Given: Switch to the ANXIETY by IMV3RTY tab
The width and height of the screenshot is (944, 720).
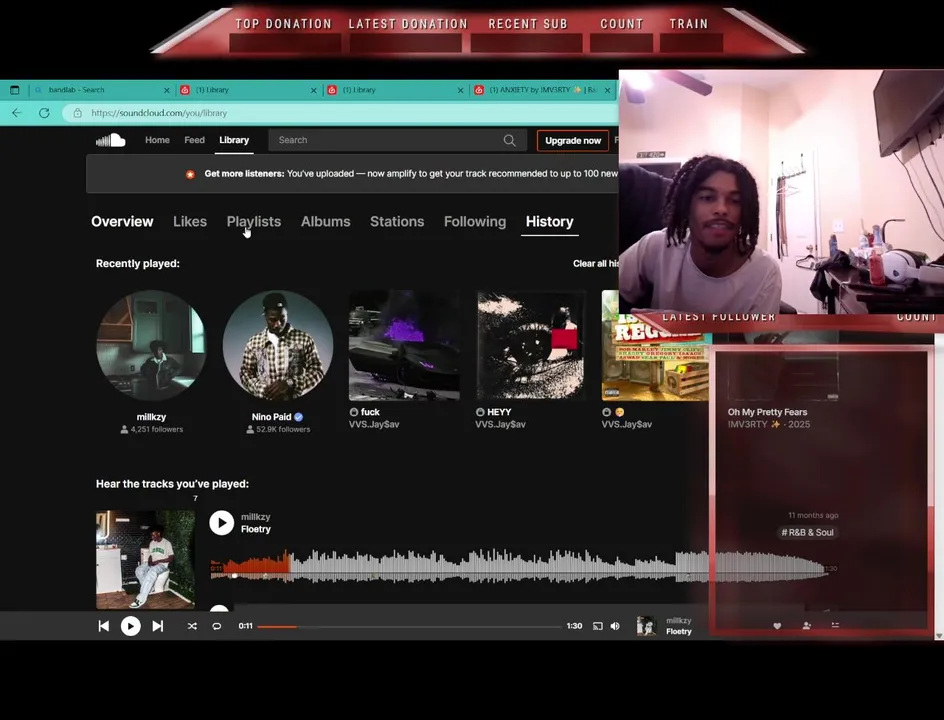Looking at the screenshot, I should (x=542, y=90).
